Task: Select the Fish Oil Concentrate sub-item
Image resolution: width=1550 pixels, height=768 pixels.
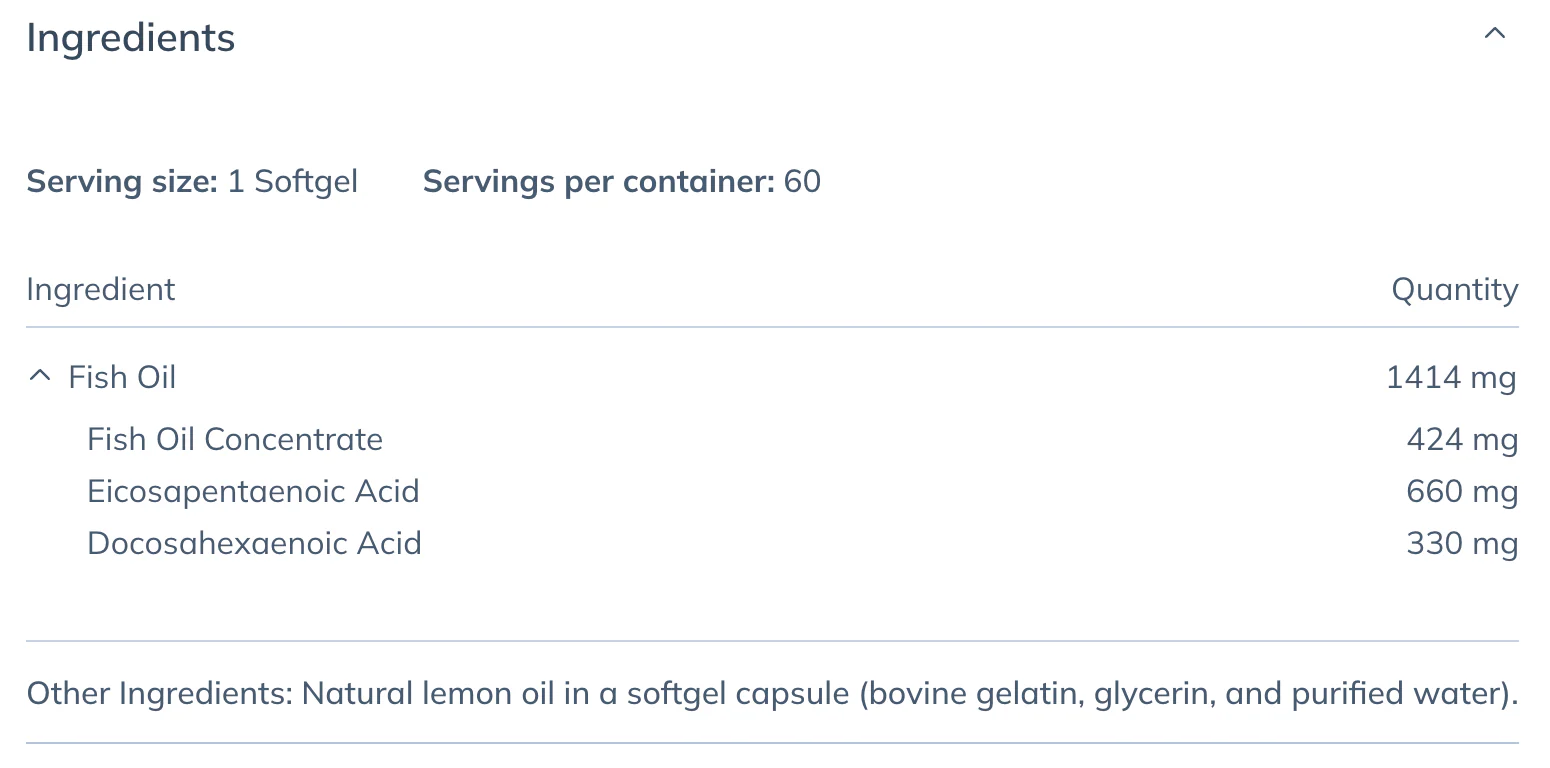Action: click(235, 439)
